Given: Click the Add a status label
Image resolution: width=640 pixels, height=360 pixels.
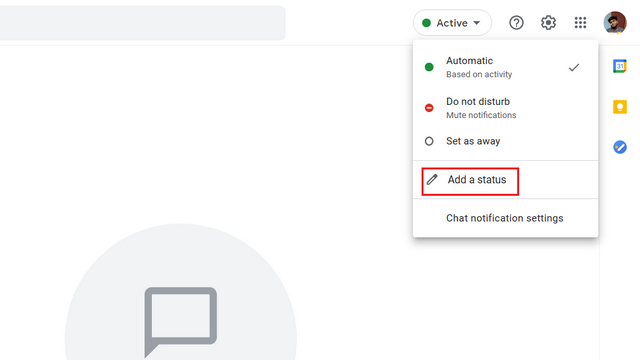Looking at the screenshot, I should (477, 180).
